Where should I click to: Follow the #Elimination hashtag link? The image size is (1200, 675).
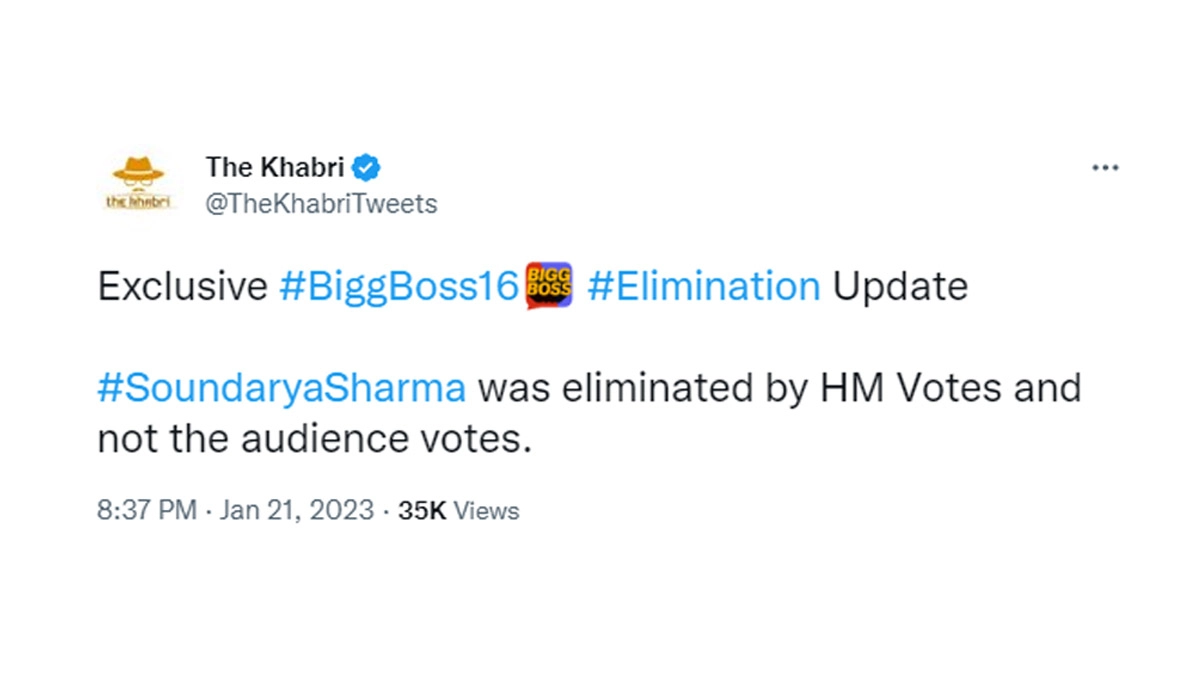[x=703, y=287]
